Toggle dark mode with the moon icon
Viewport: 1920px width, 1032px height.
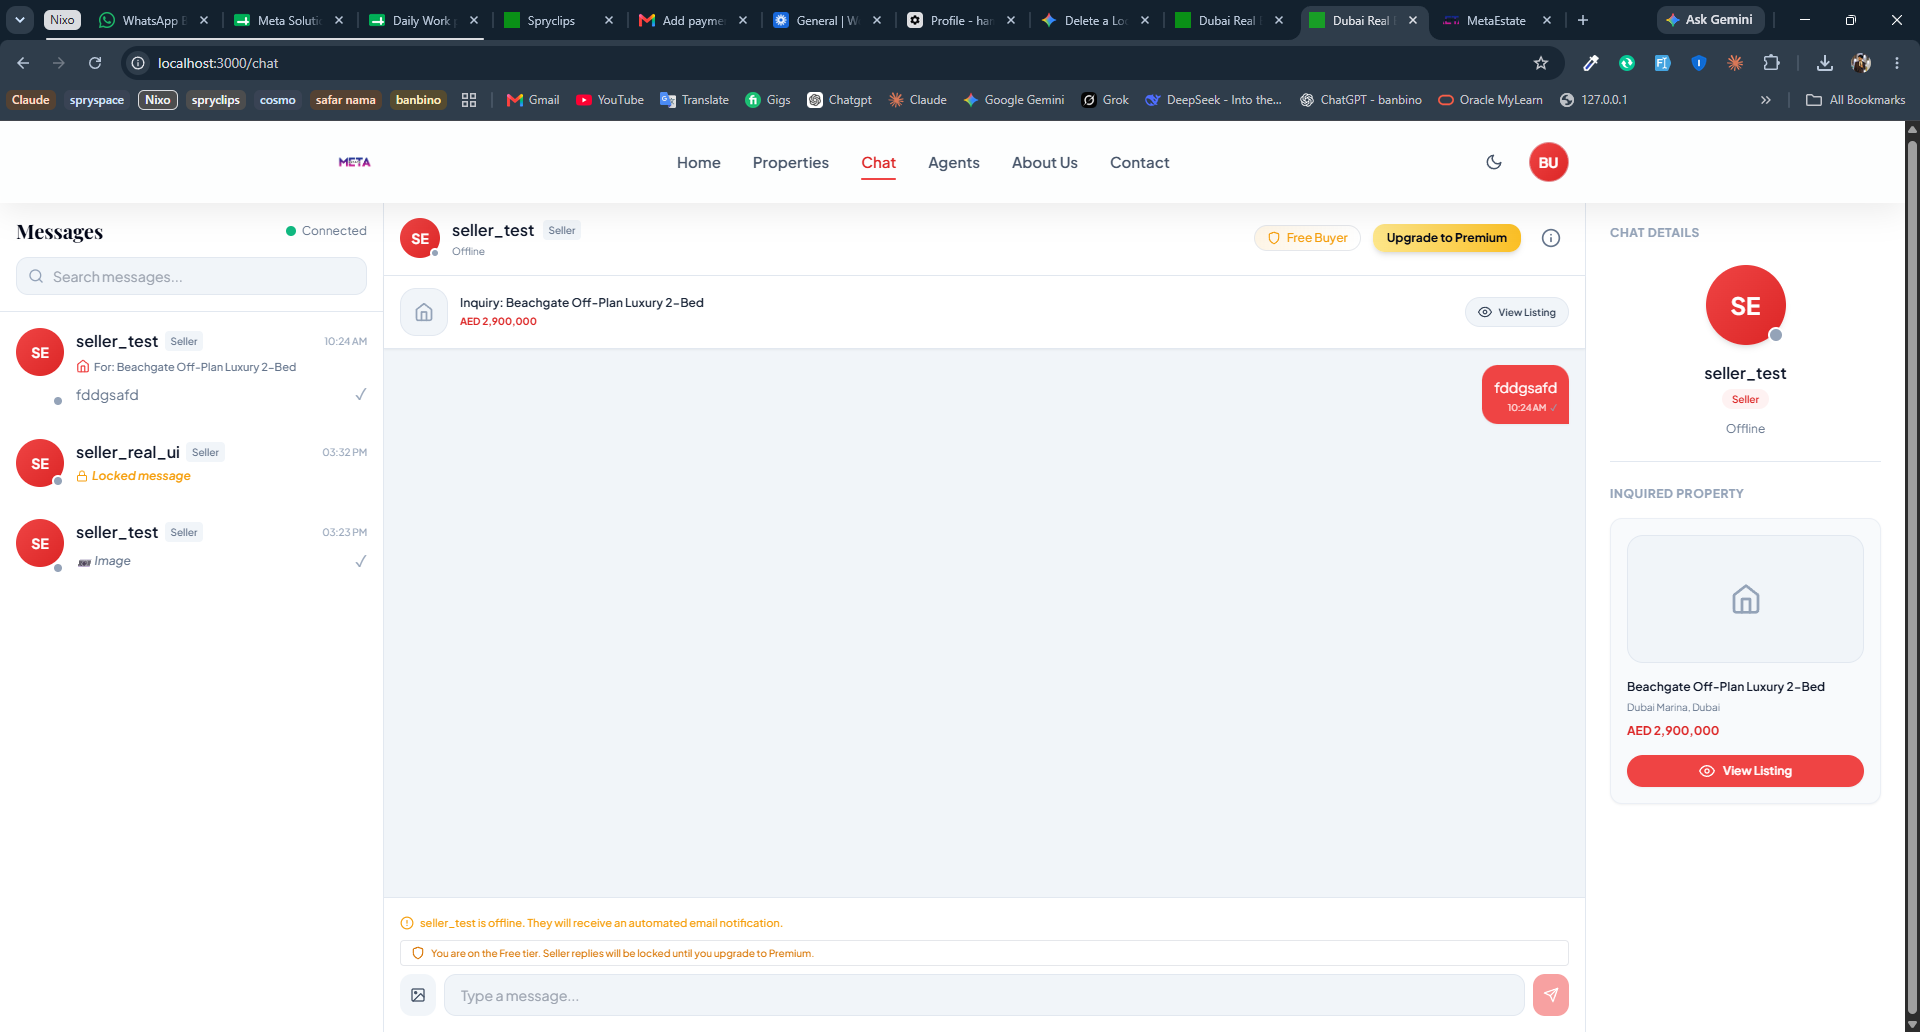click(x=1494, y=162)
